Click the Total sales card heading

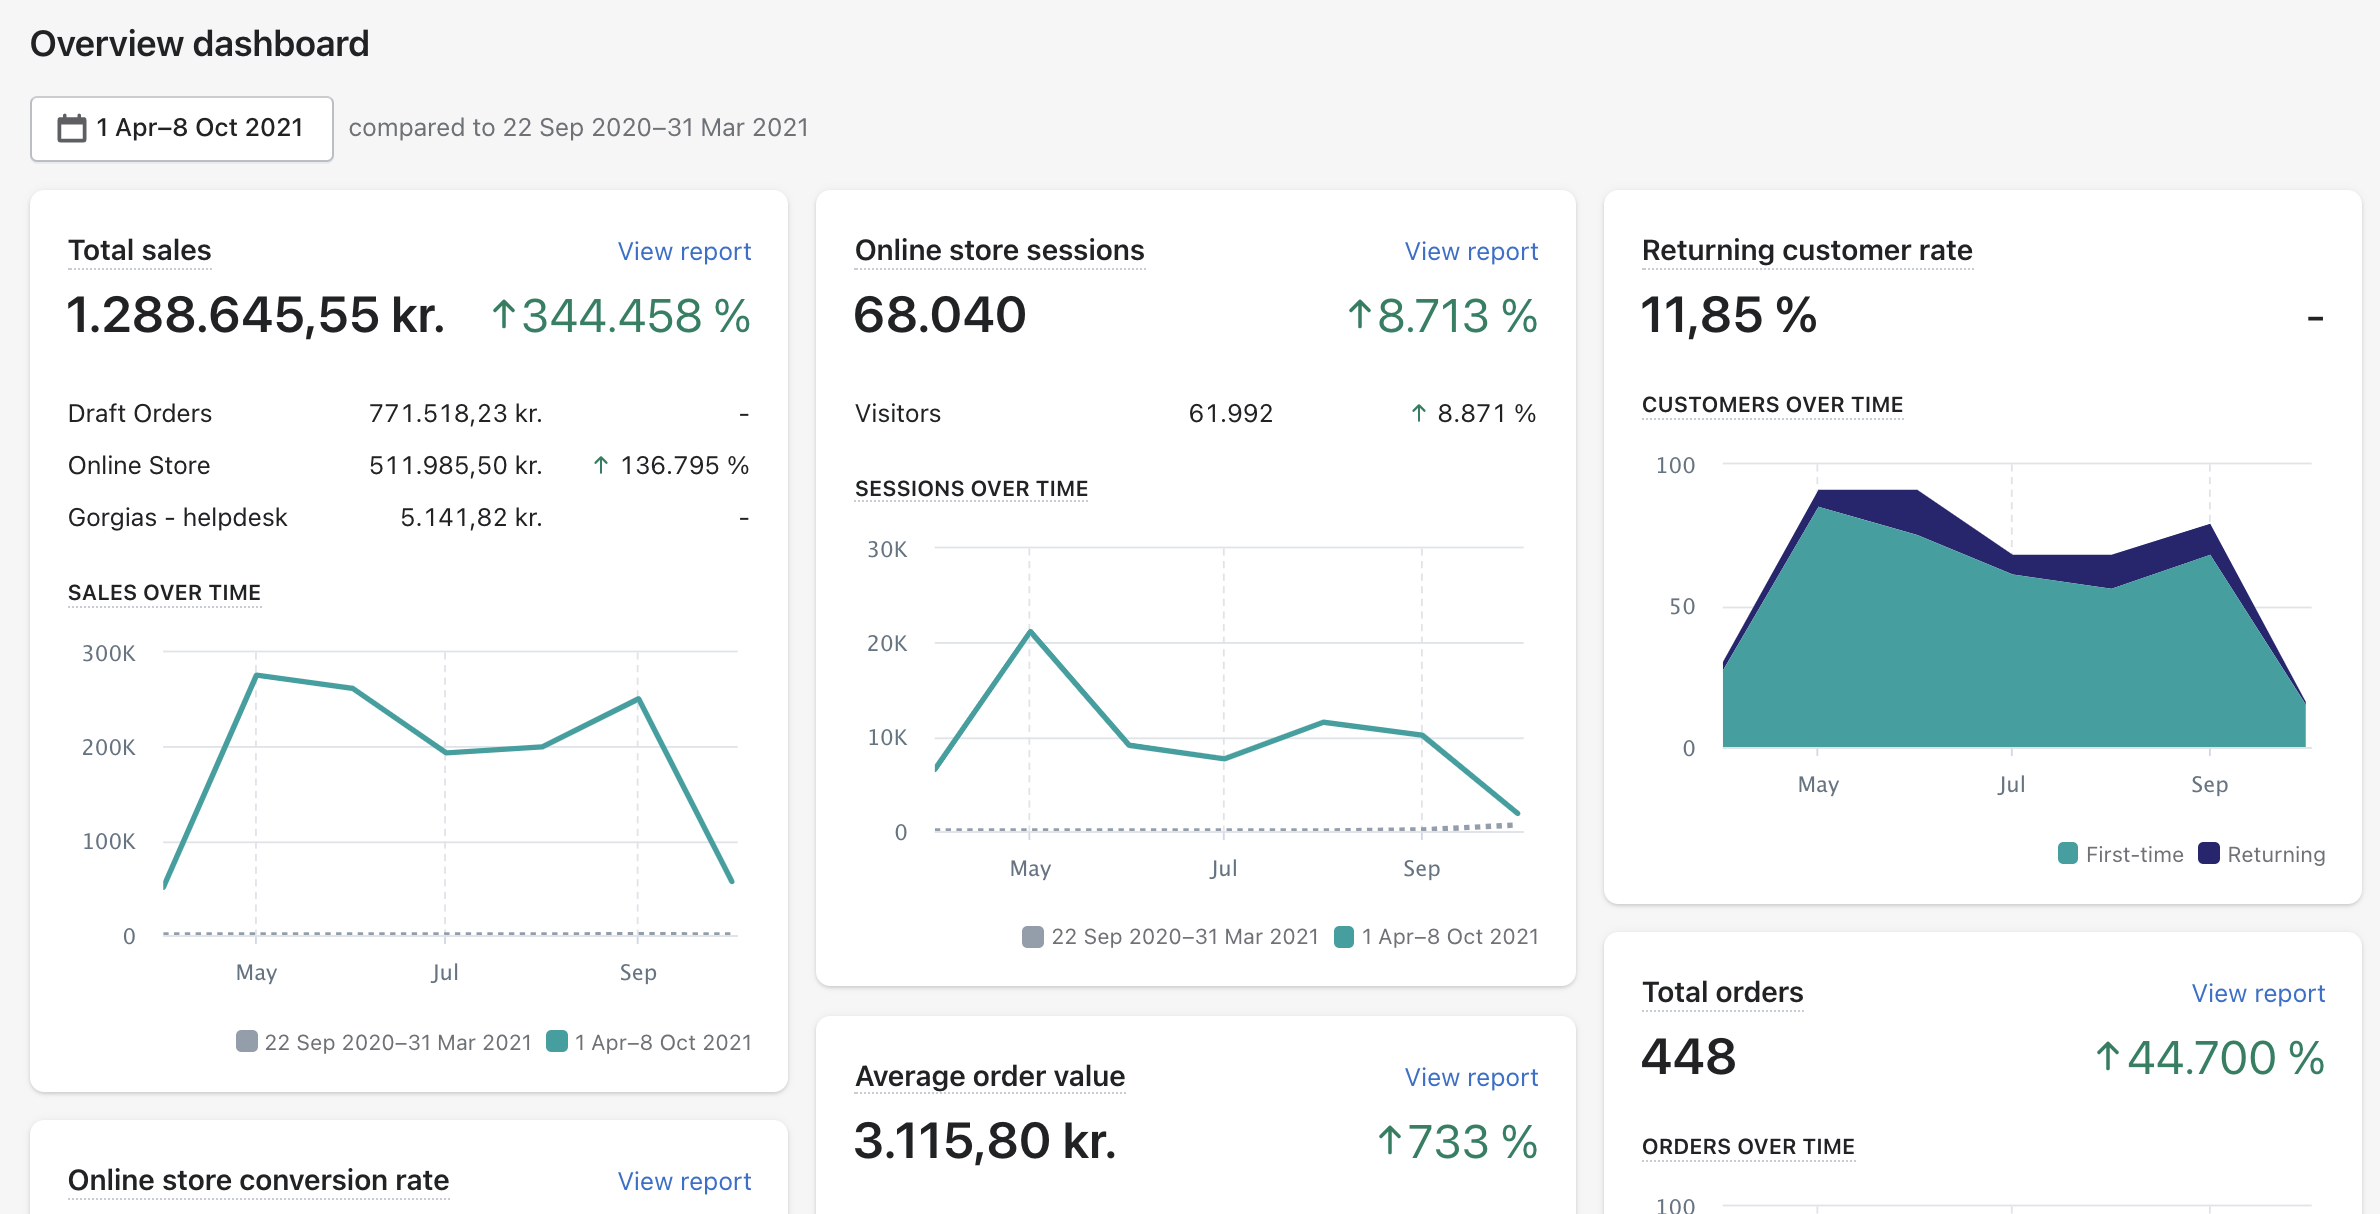140,250
